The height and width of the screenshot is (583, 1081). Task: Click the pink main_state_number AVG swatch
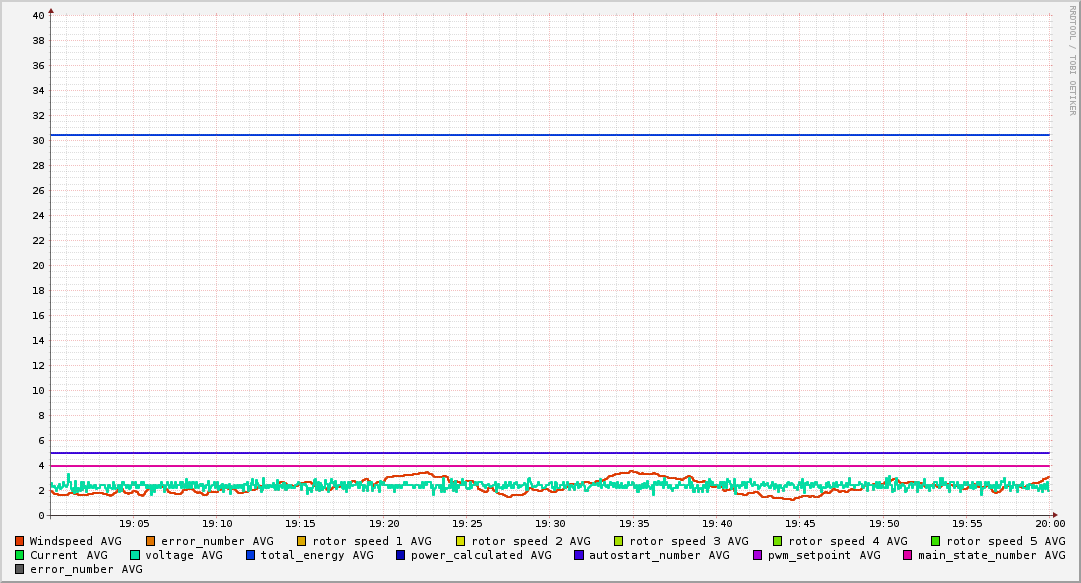coord(908,555)
